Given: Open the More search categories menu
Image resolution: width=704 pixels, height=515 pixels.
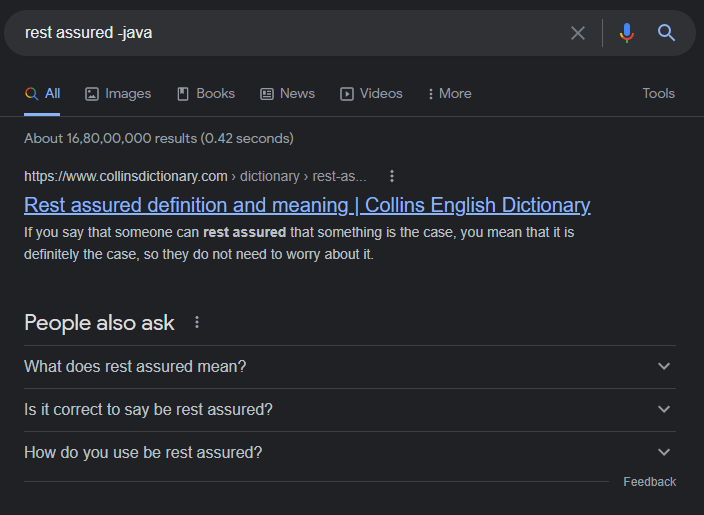Looking at the screenshot, I should point(449,94).
